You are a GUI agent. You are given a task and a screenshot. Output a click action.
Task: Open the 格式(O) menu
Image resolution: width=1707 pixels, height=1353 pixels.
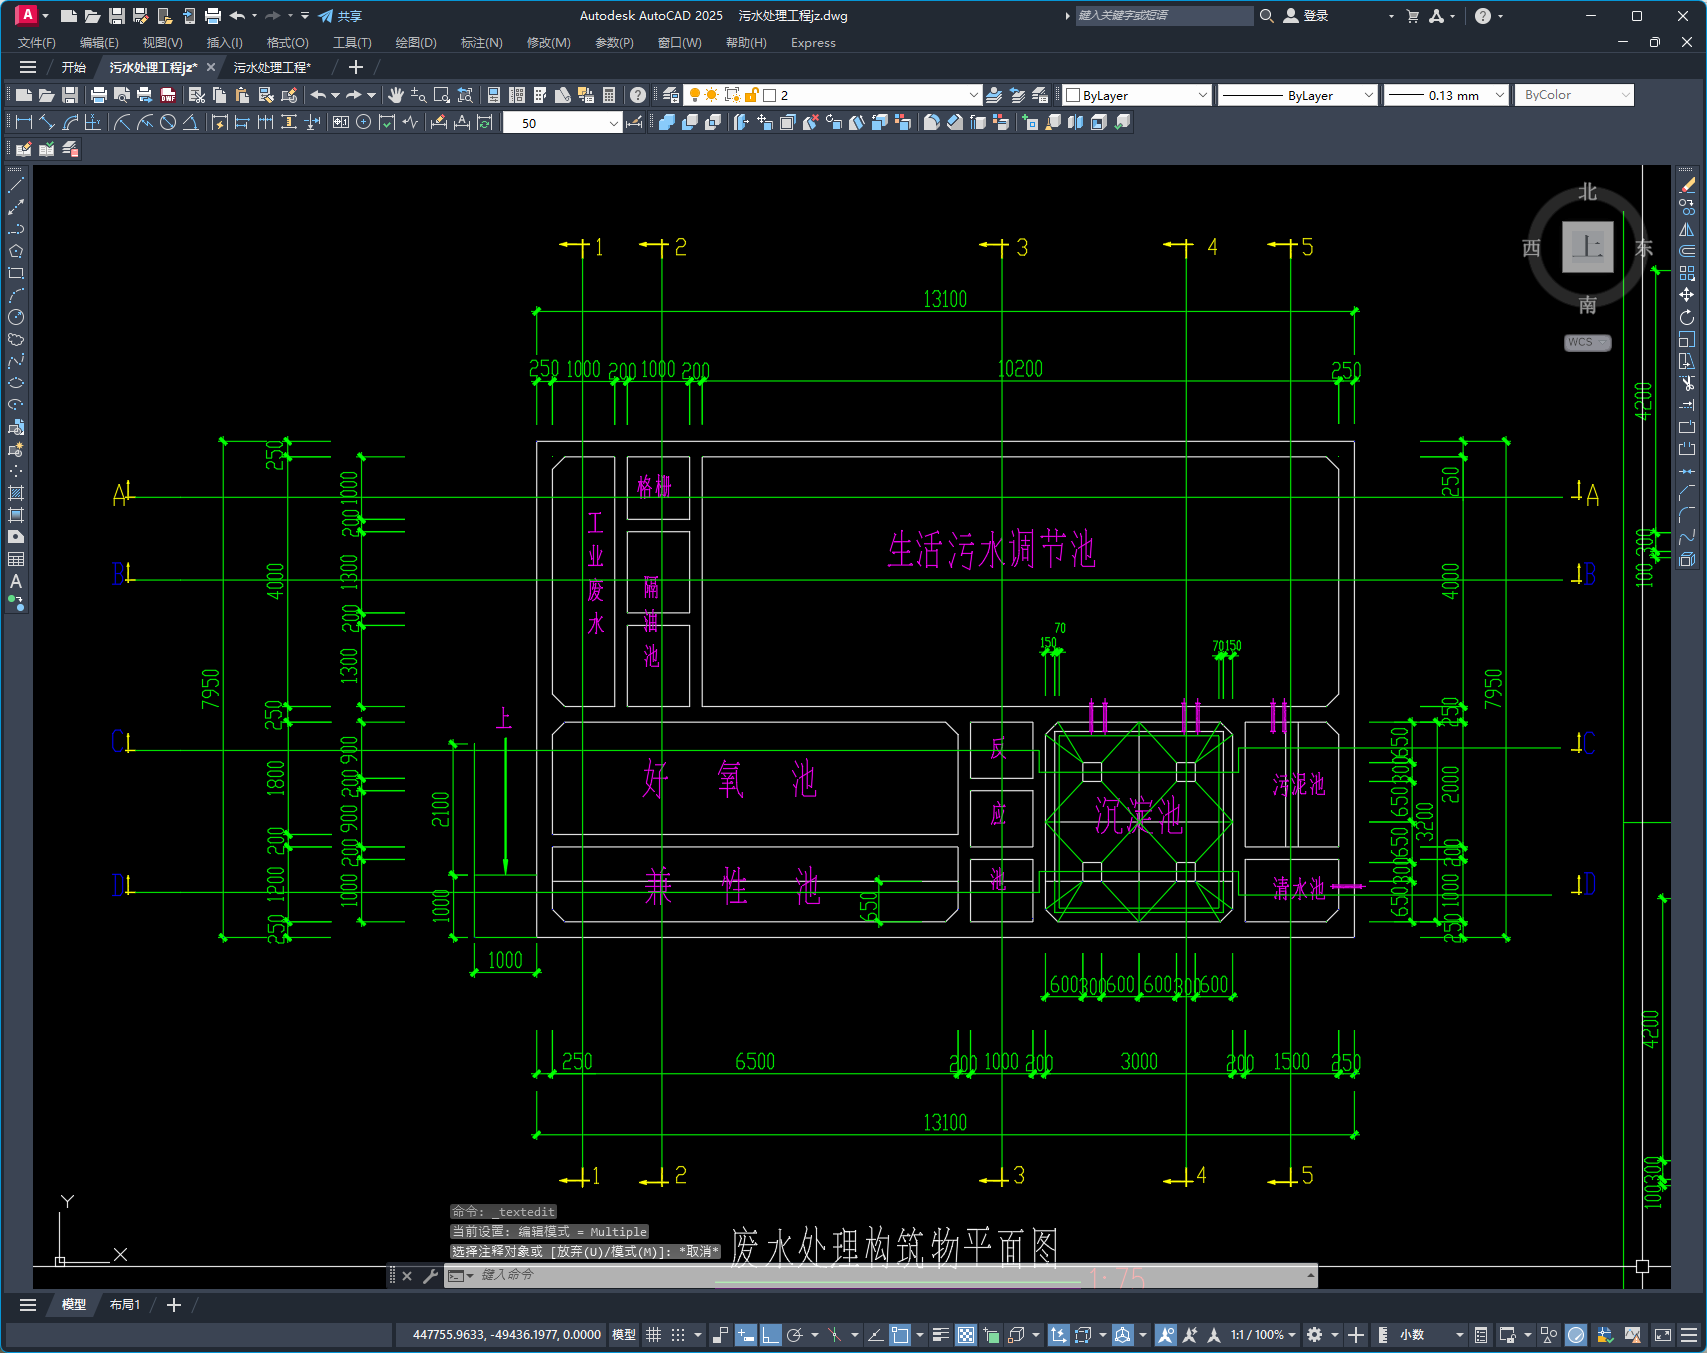pyautogui.click(x=287, y=43)
